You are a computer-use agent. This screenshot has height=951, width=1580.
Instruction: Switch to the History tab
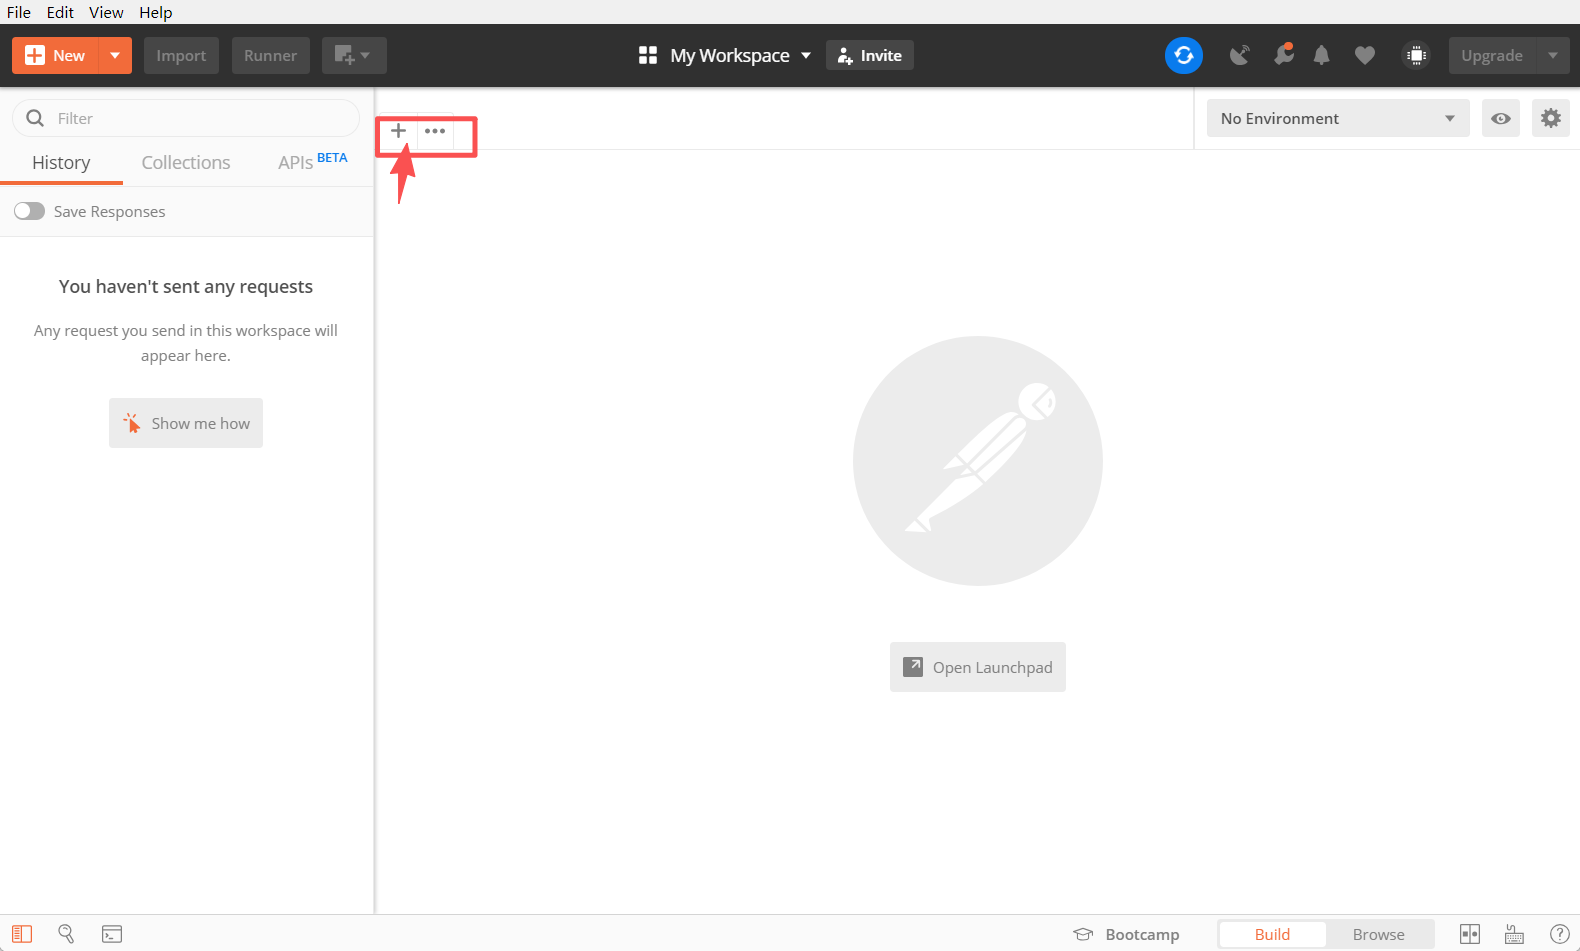click(x=61, y=163)
